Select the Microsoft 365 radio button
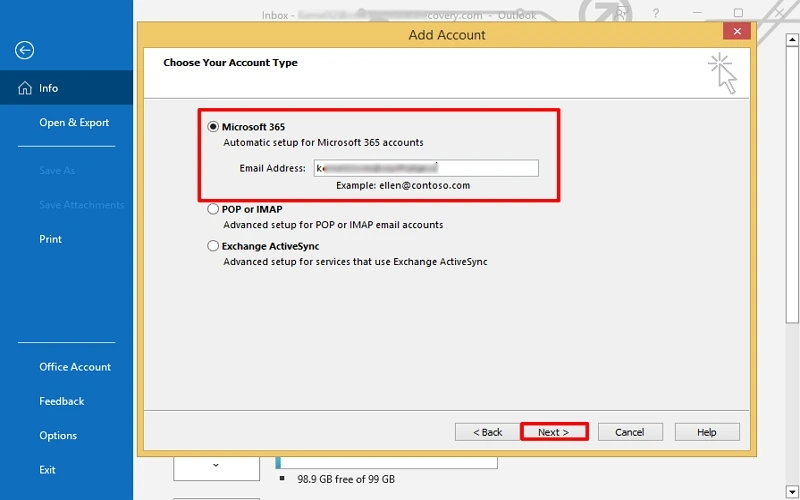Image resolution: width=800 pixels, height=500 pixels. tap(213, 127)
